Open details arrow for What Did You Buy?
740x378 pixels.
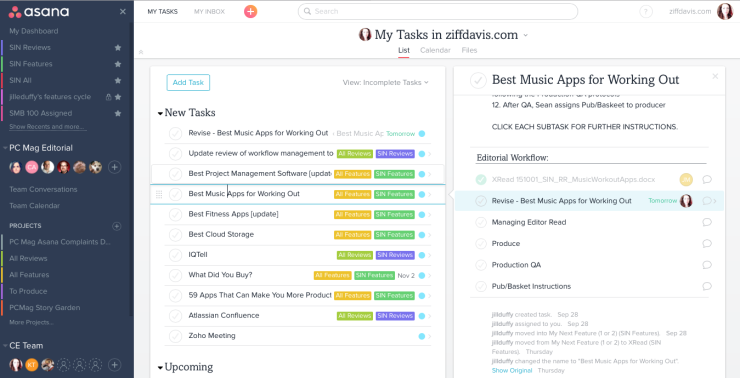point(429,276)
